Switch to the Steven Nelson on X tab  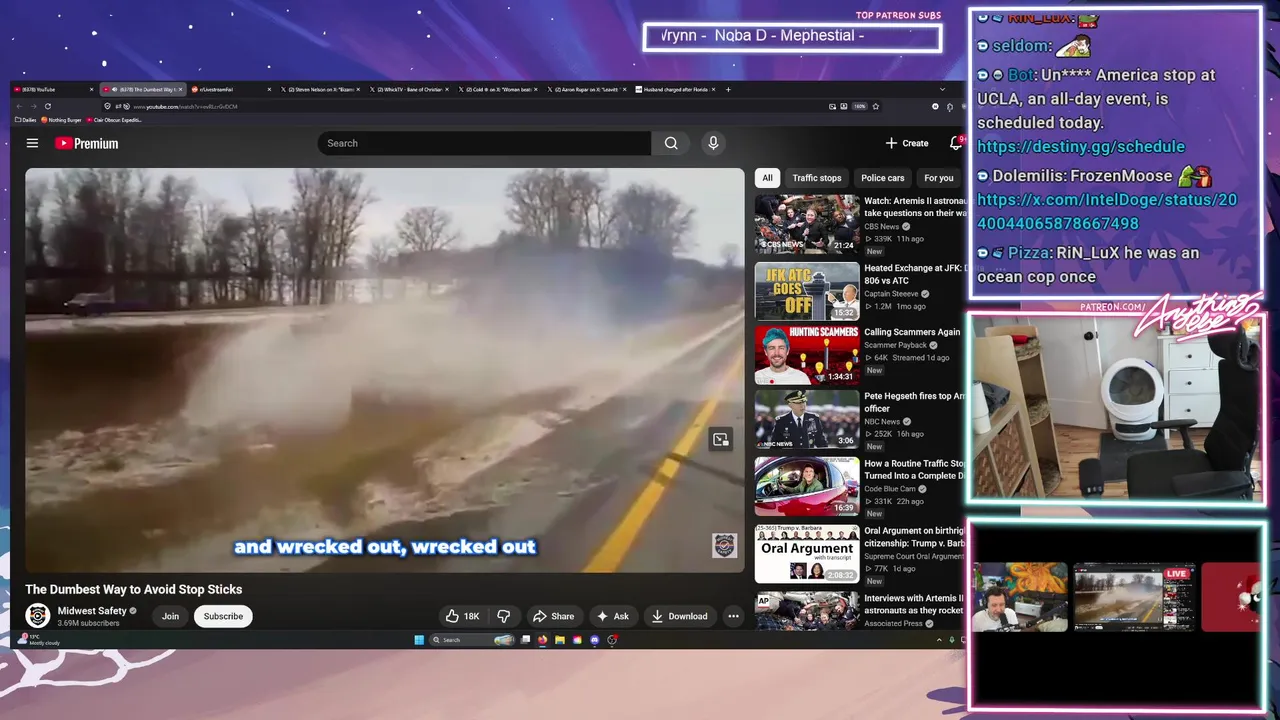318,89
